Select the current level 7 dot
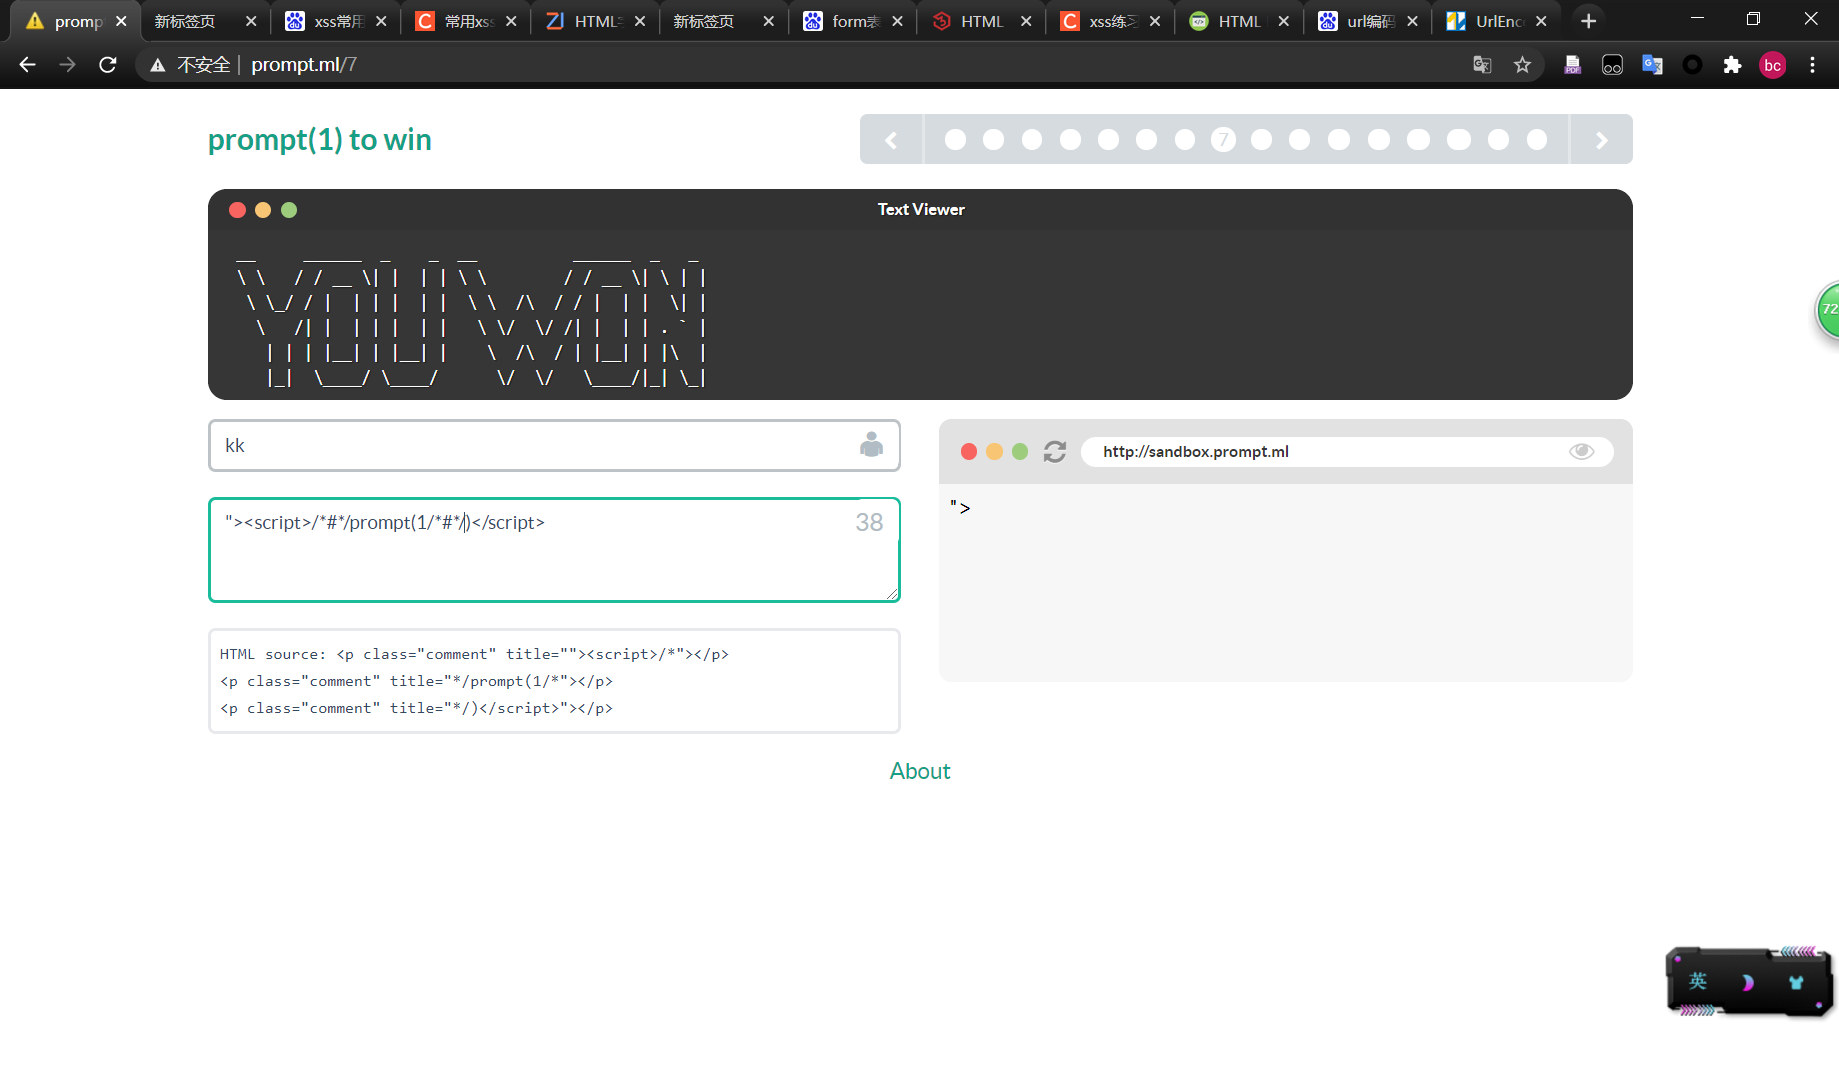 (x=1223, y=140)
